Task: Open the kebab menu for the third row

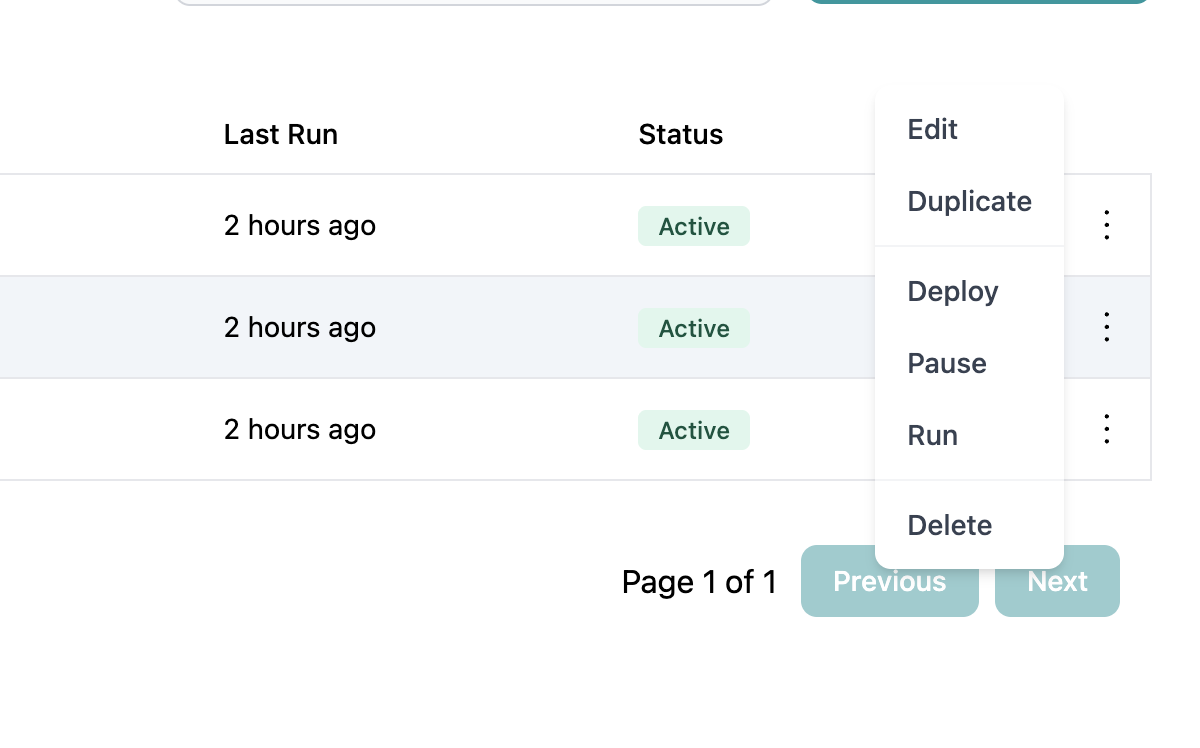Action: [1107, 429]
